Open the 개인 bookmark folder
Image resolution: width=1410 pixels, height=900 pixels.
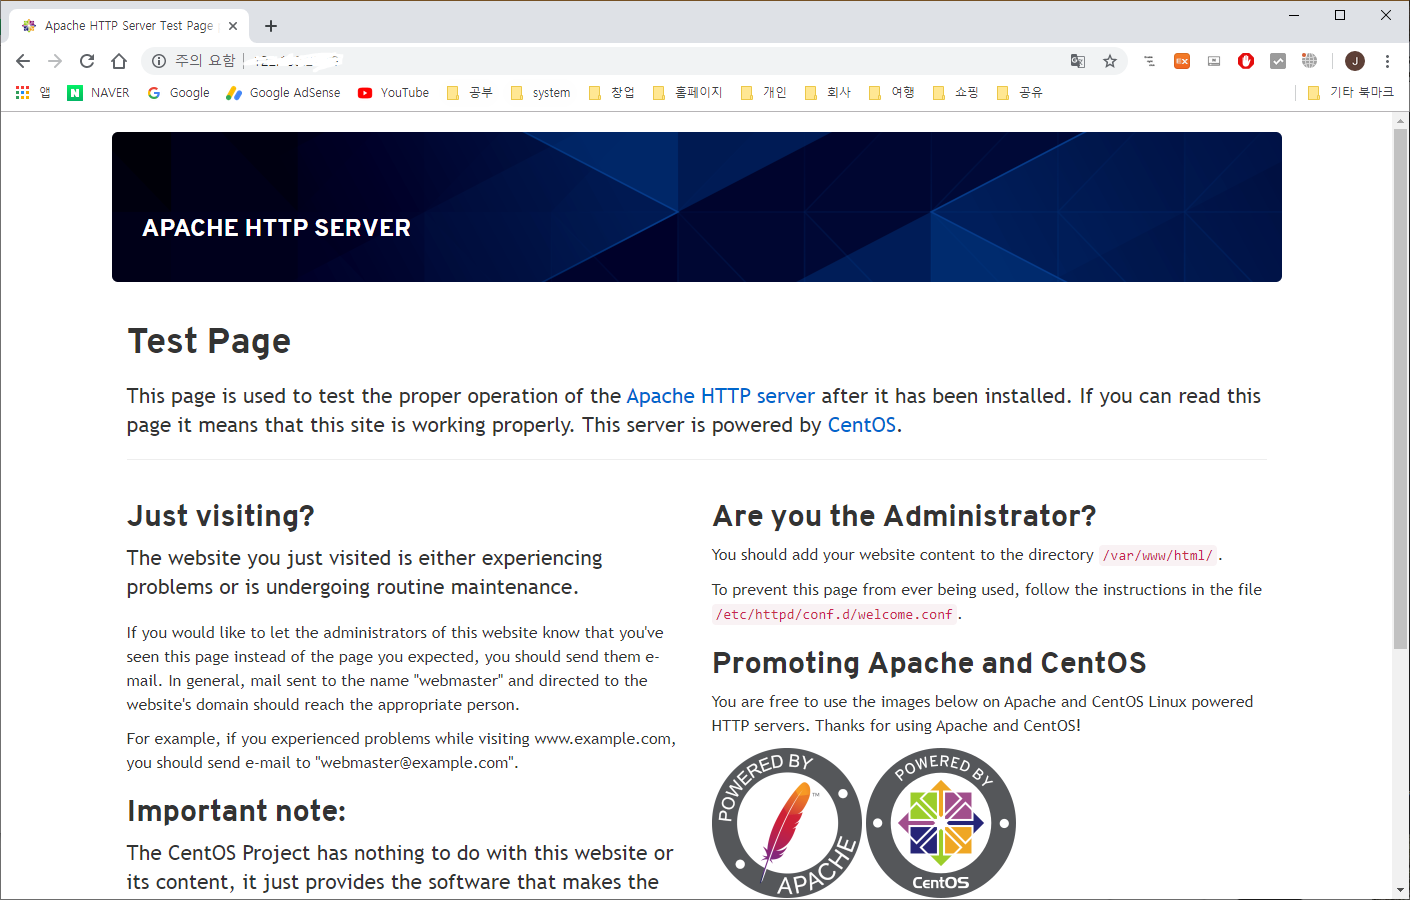pyautogui.click(x=763, y=92)
